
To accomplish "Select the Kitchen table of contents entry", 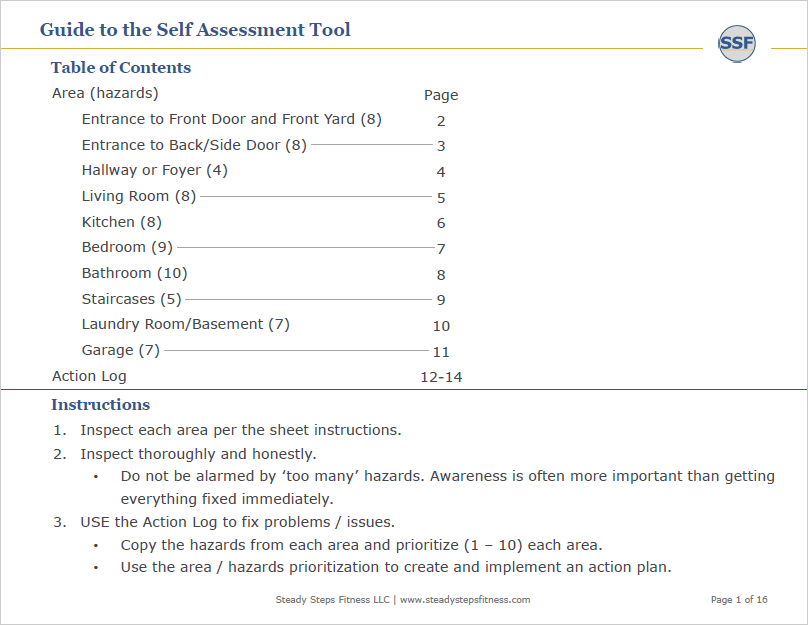I will click(x=121, y=222).
